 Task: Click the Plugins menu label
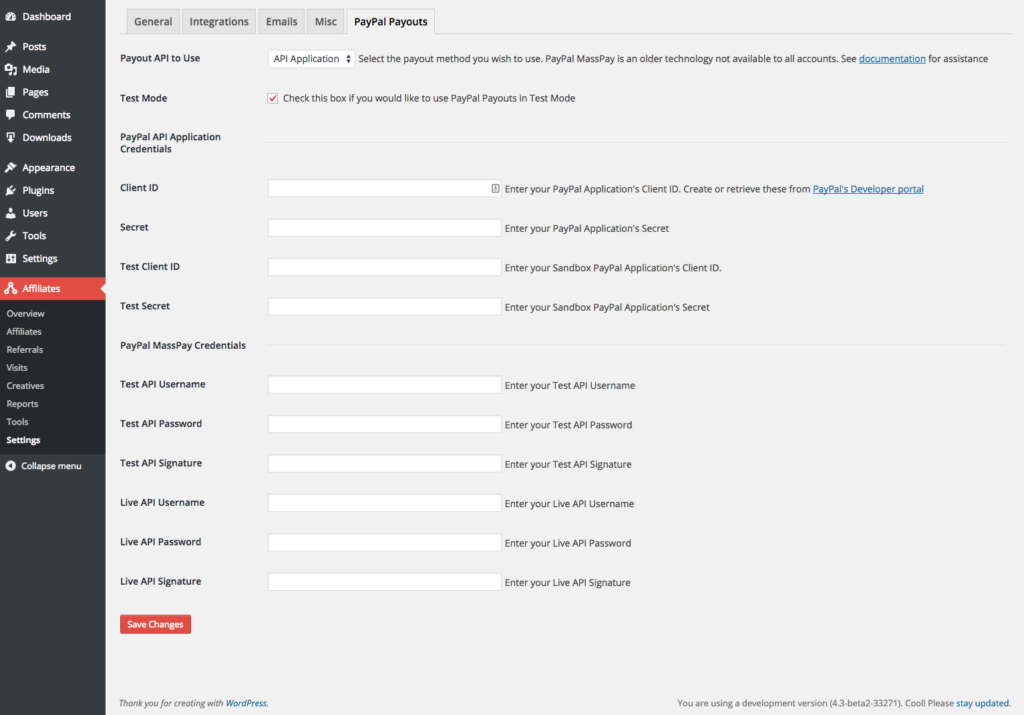pos(38,190)
